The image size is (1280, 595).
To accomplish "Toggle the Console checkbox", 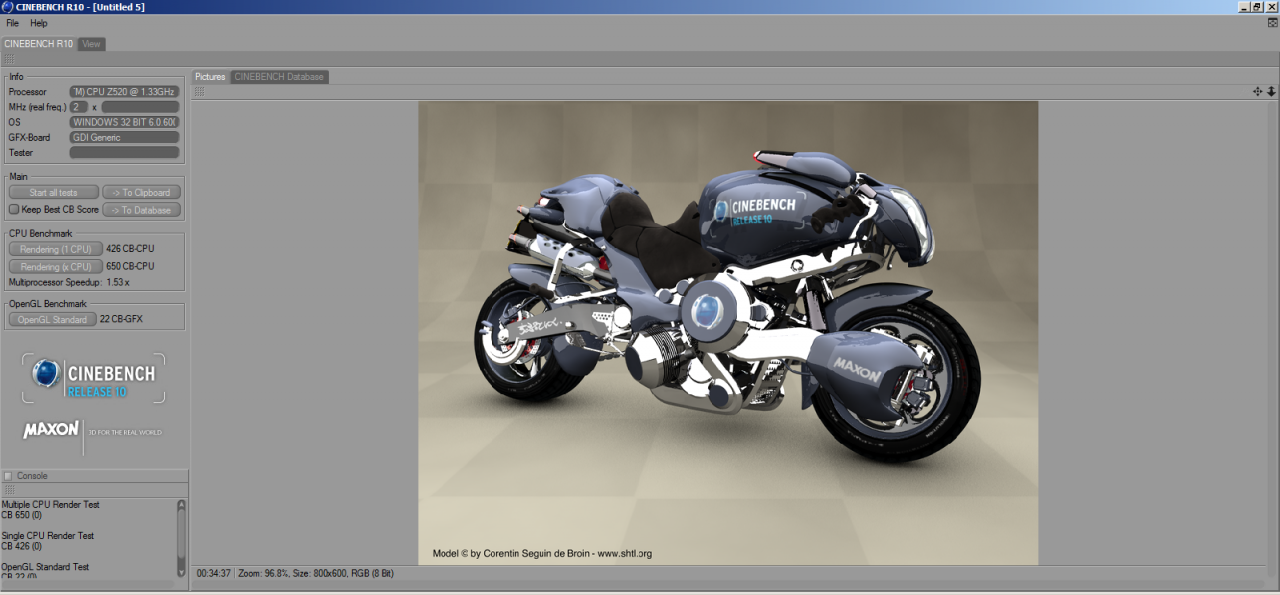I will (x=8, y=476).
